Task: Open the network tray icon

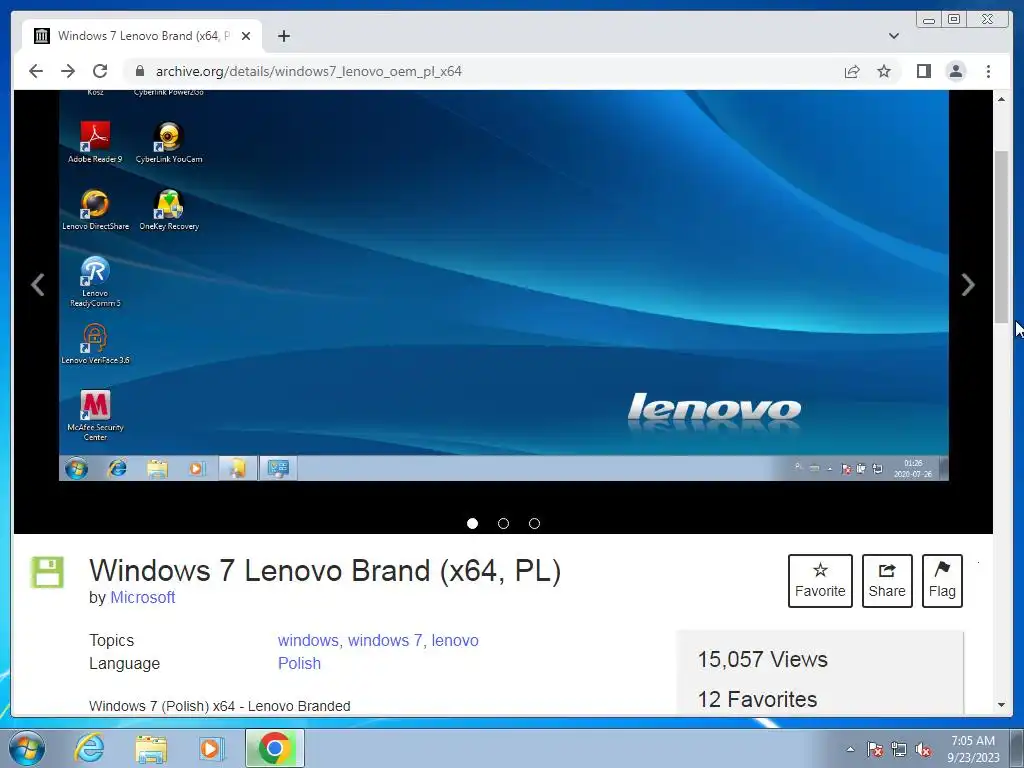Action: (x=899, y=749)
